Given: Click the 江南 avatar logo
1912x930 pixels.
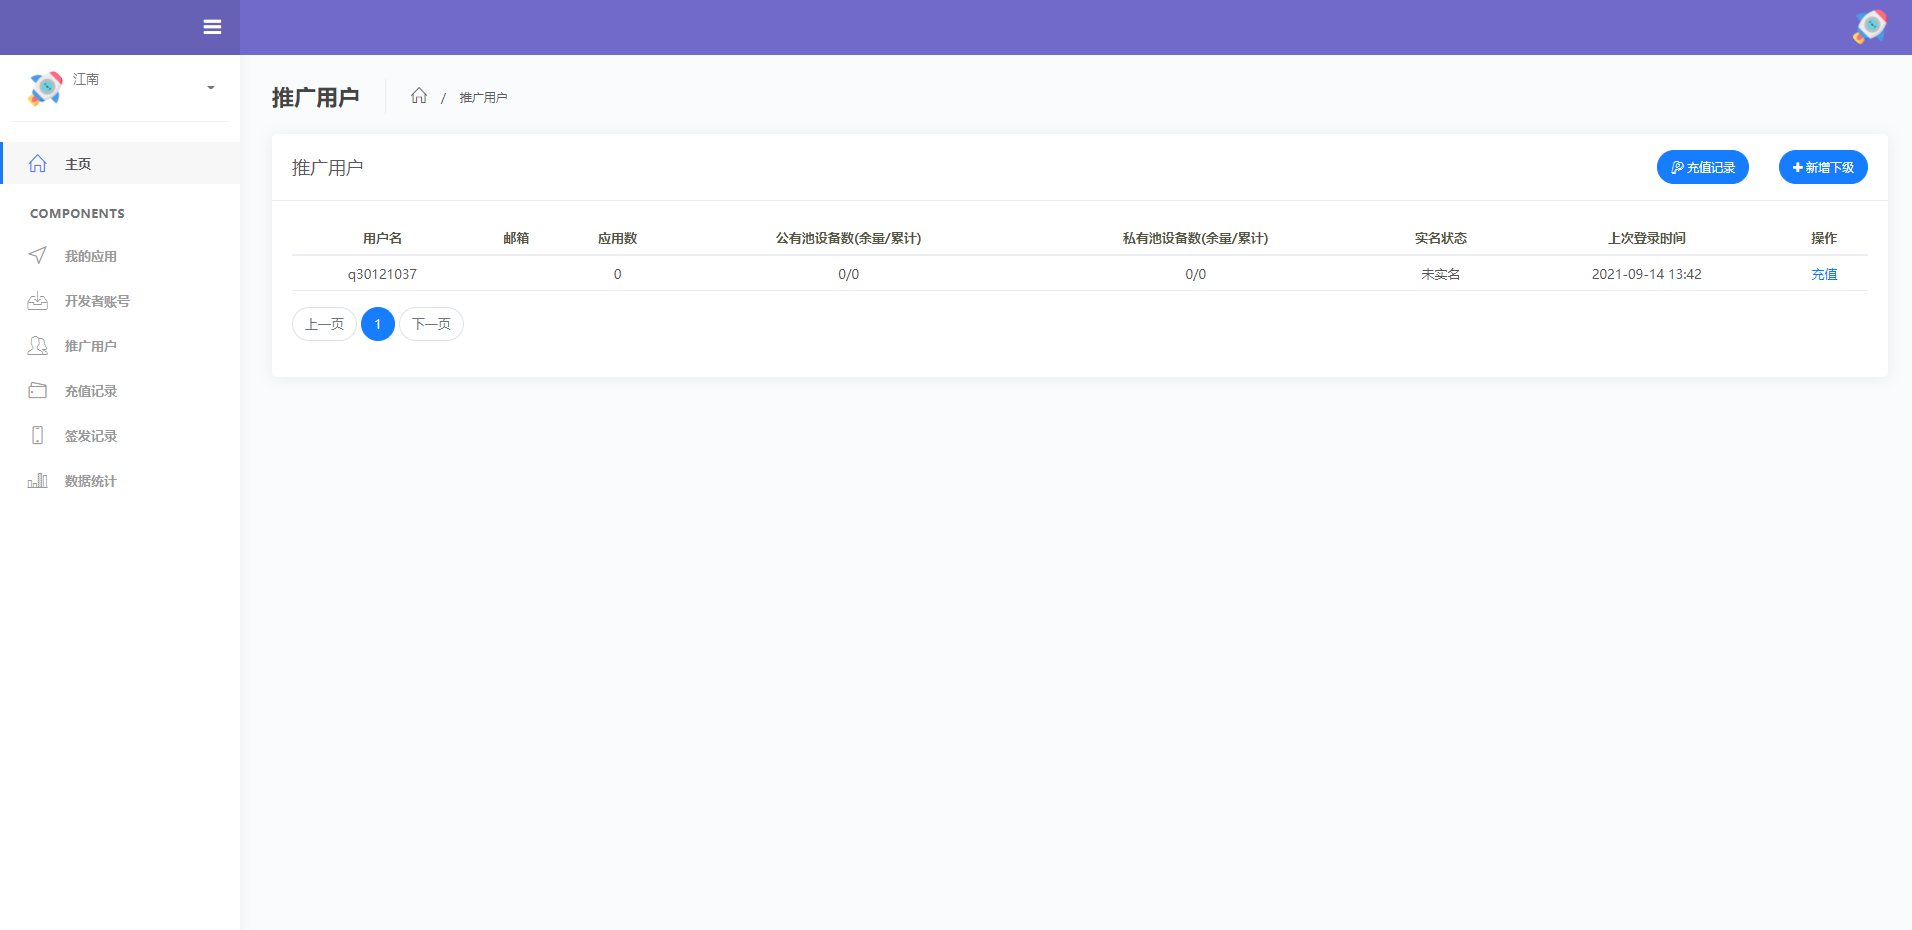Looking at the screenshot, I should click(44, 89).
